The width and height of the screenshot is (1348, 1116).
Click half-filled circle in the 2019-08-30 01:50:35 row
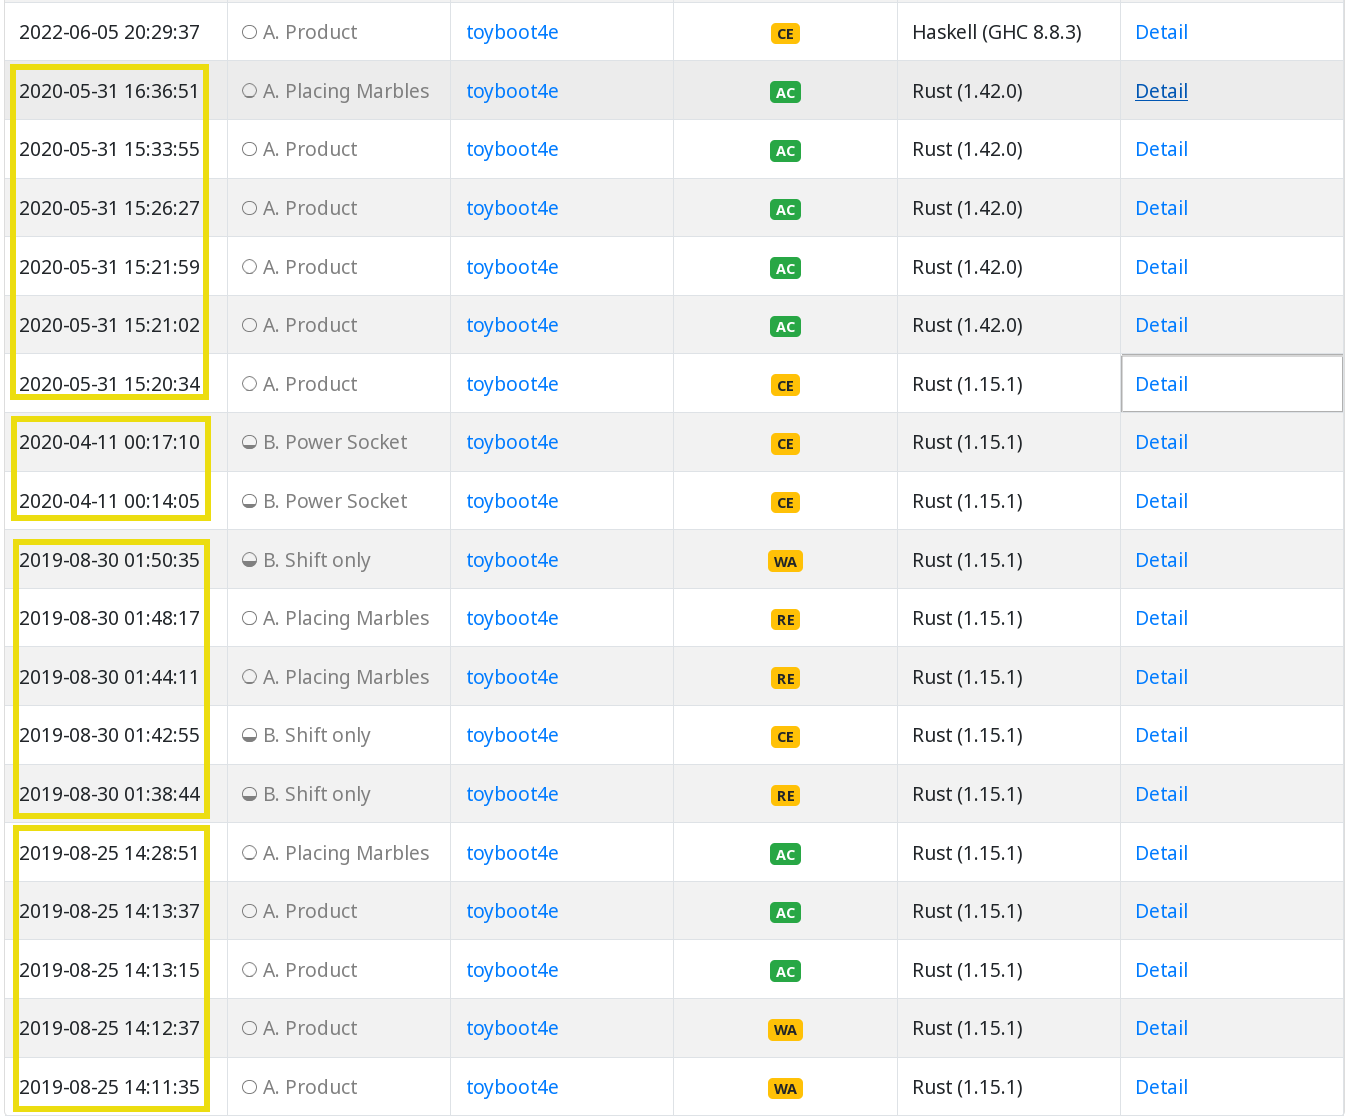point(249,560)
